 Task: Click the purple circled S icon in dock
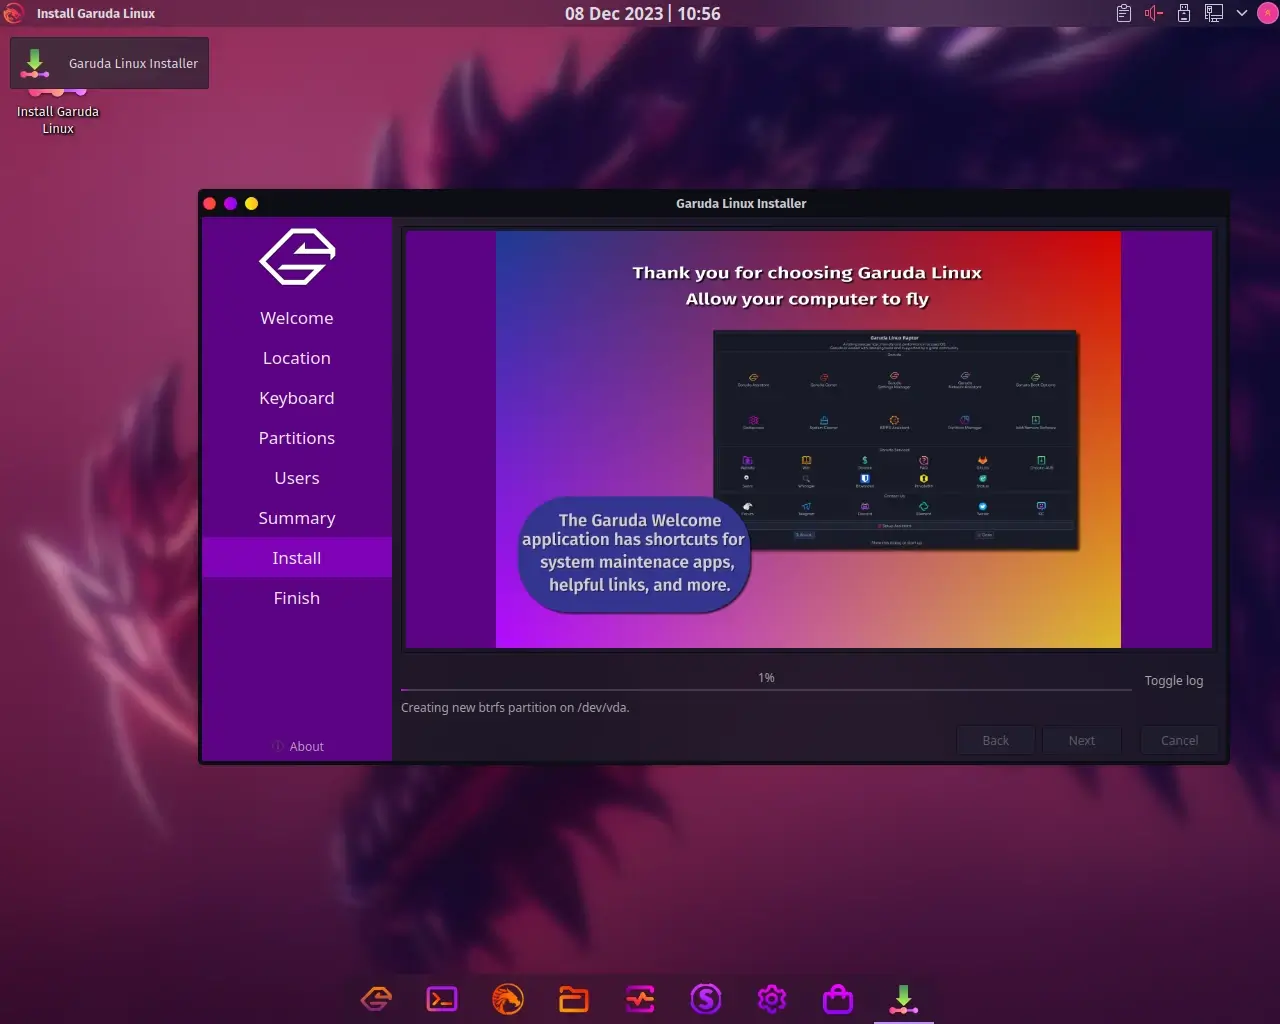tap(706, 998)
